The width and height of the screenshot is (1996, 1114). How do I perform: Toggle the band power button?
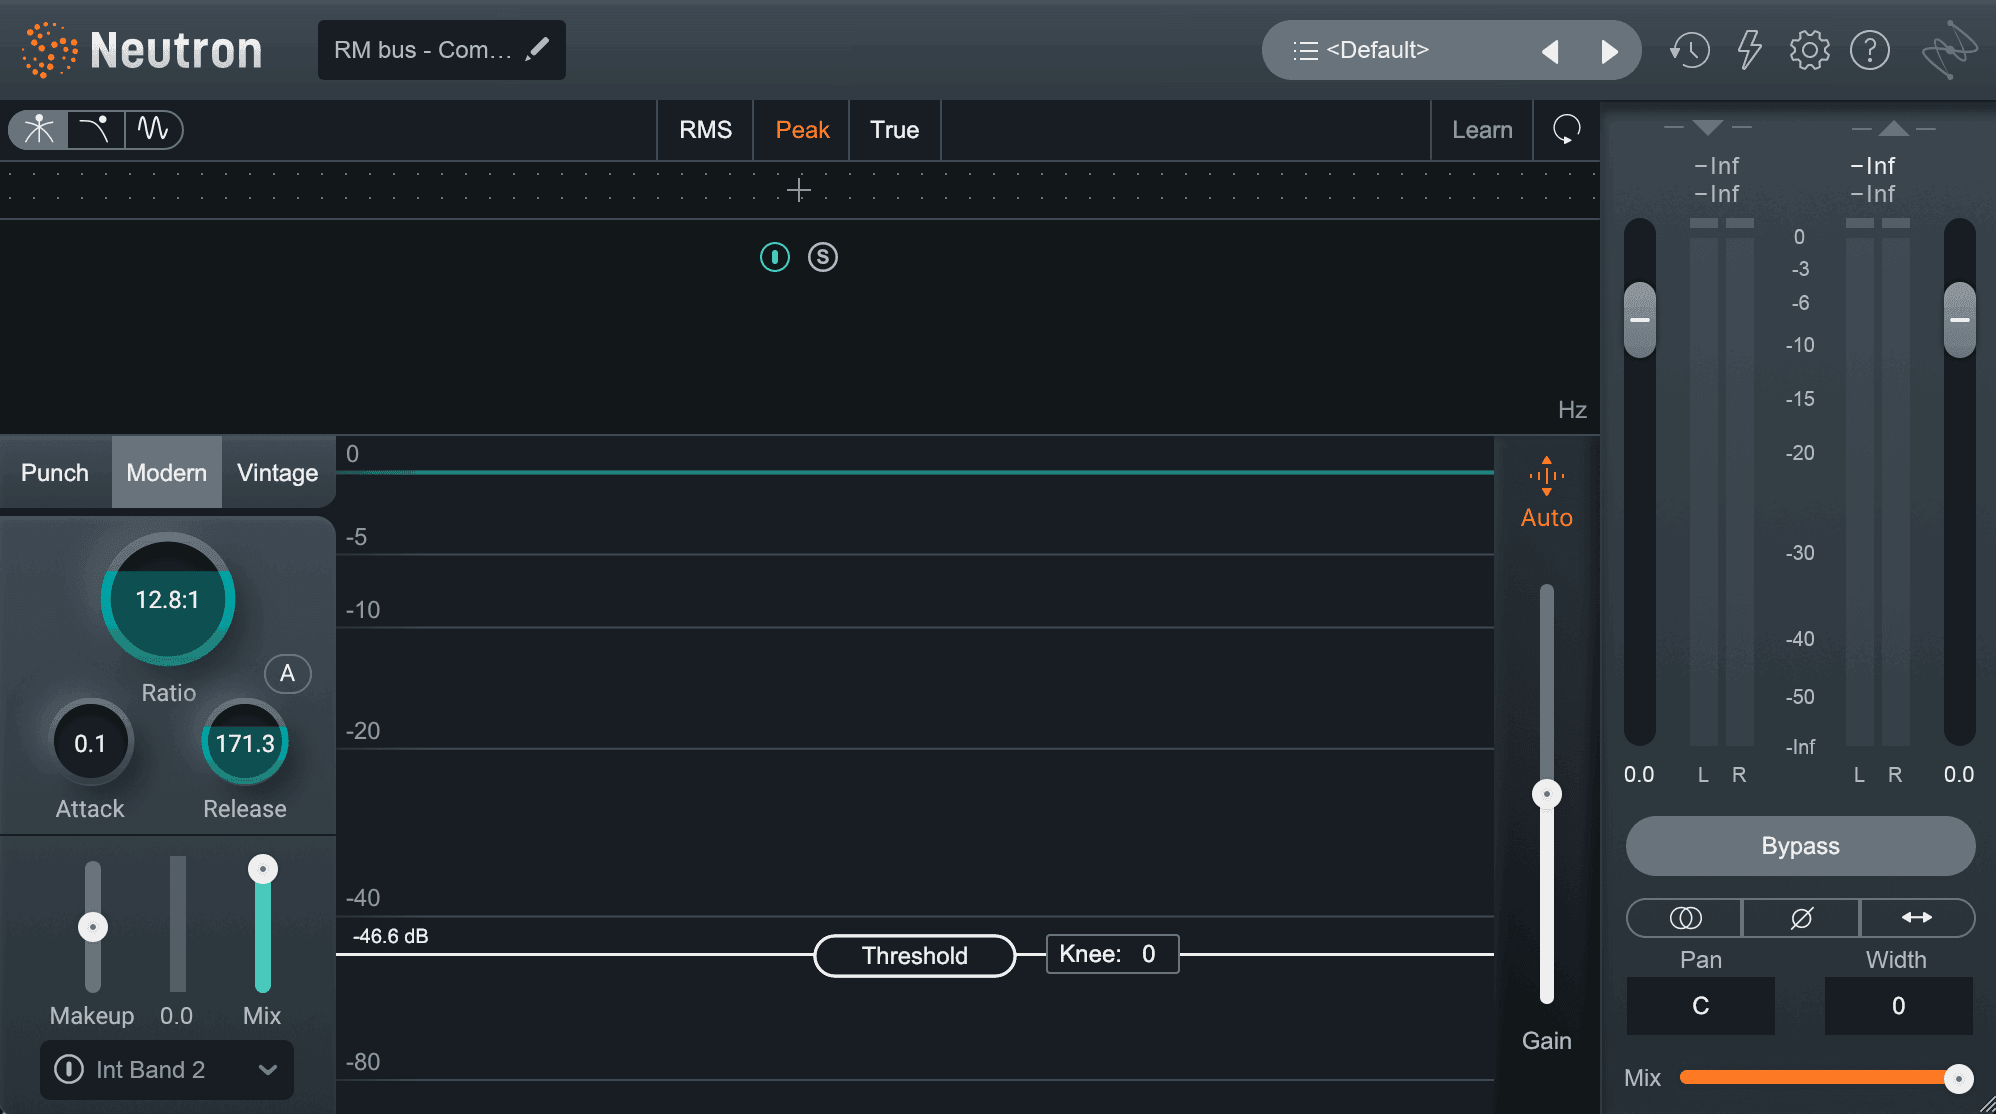[x=775, y=257]
